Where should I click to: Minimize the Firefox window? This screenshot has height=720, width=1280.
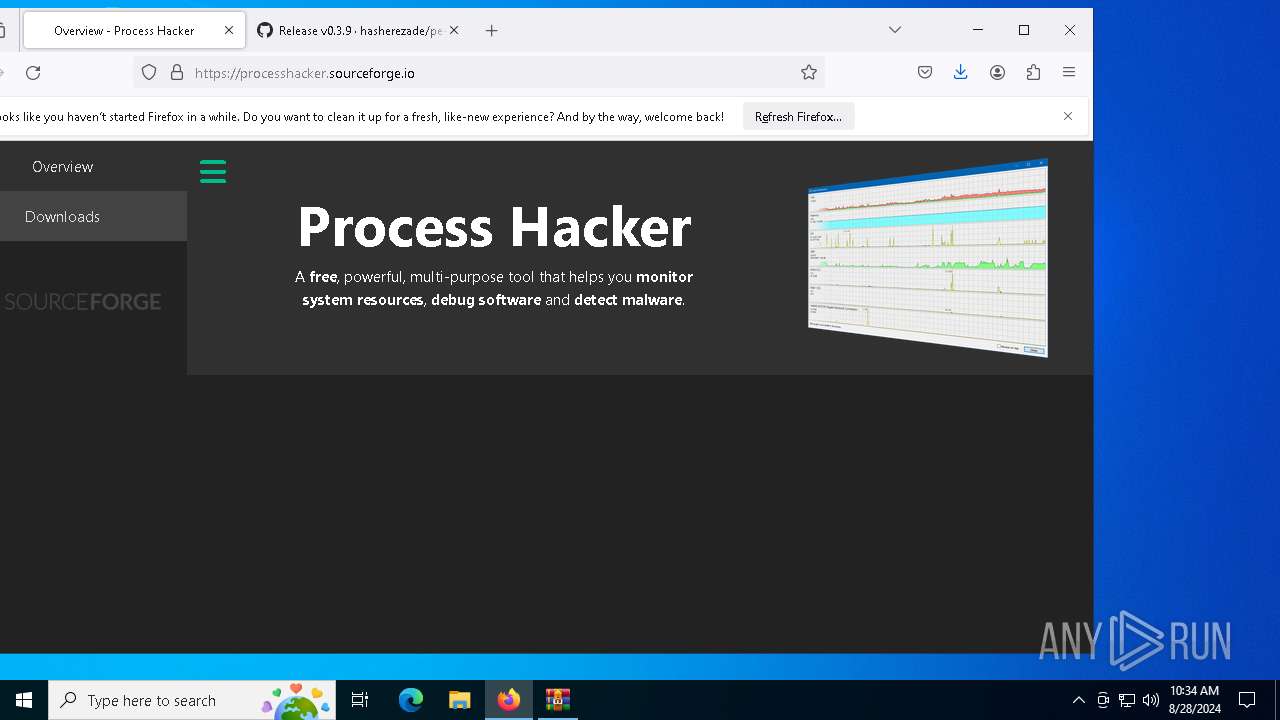tap(978, 30)
